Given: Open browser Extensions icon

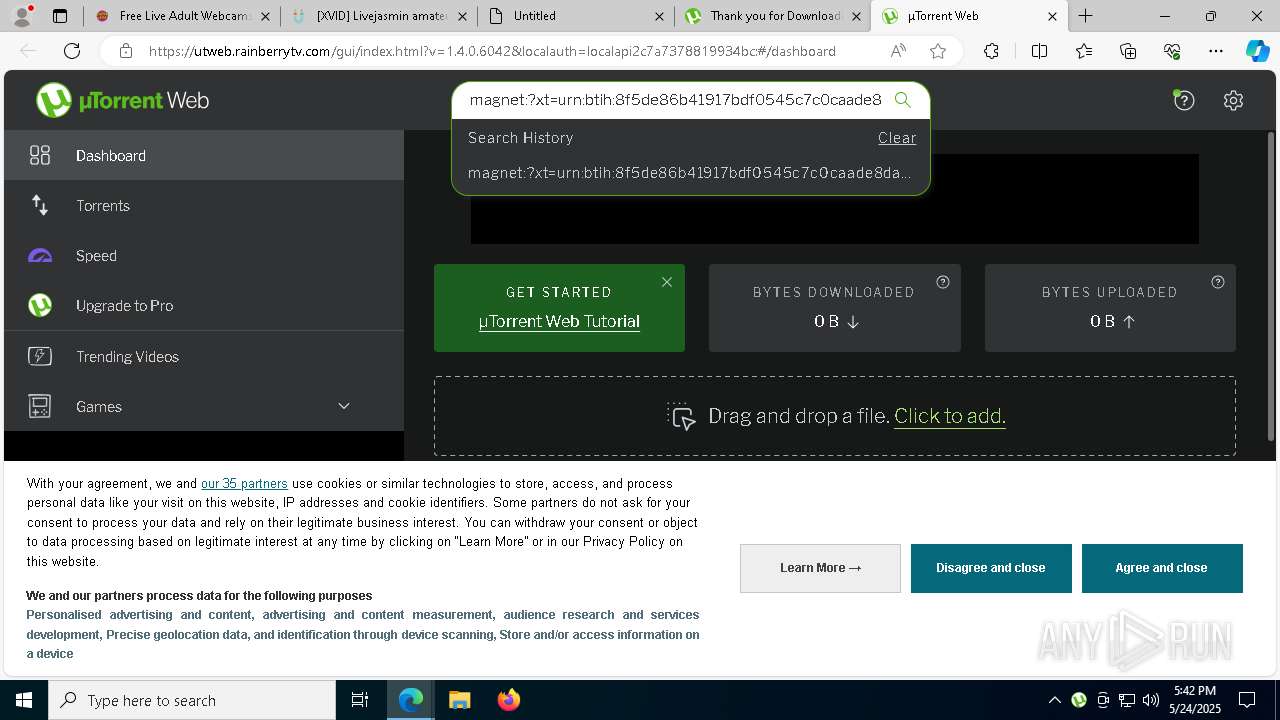Looking at the screenshot, I should coord(991,51).
